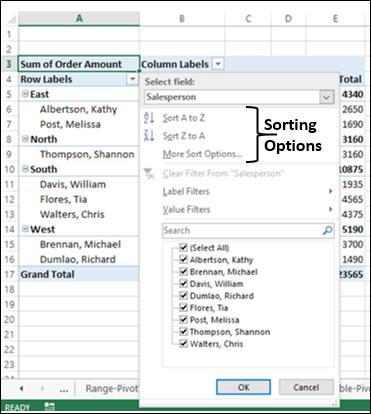Collapse the East group minus icon
Viewport: 371px width, 414px height.
pyautogui.click(x=25, y=94)
